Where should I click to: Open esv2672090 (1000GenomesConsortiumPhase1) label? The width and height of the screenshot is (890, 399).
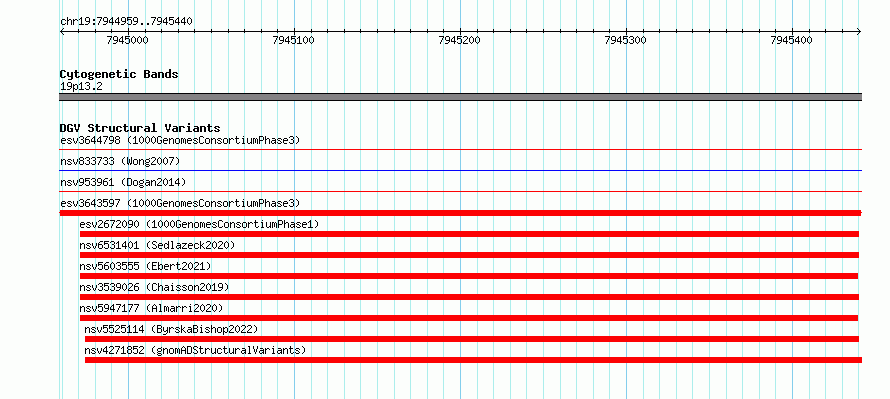pyautogui.click(x=199, y=224)
